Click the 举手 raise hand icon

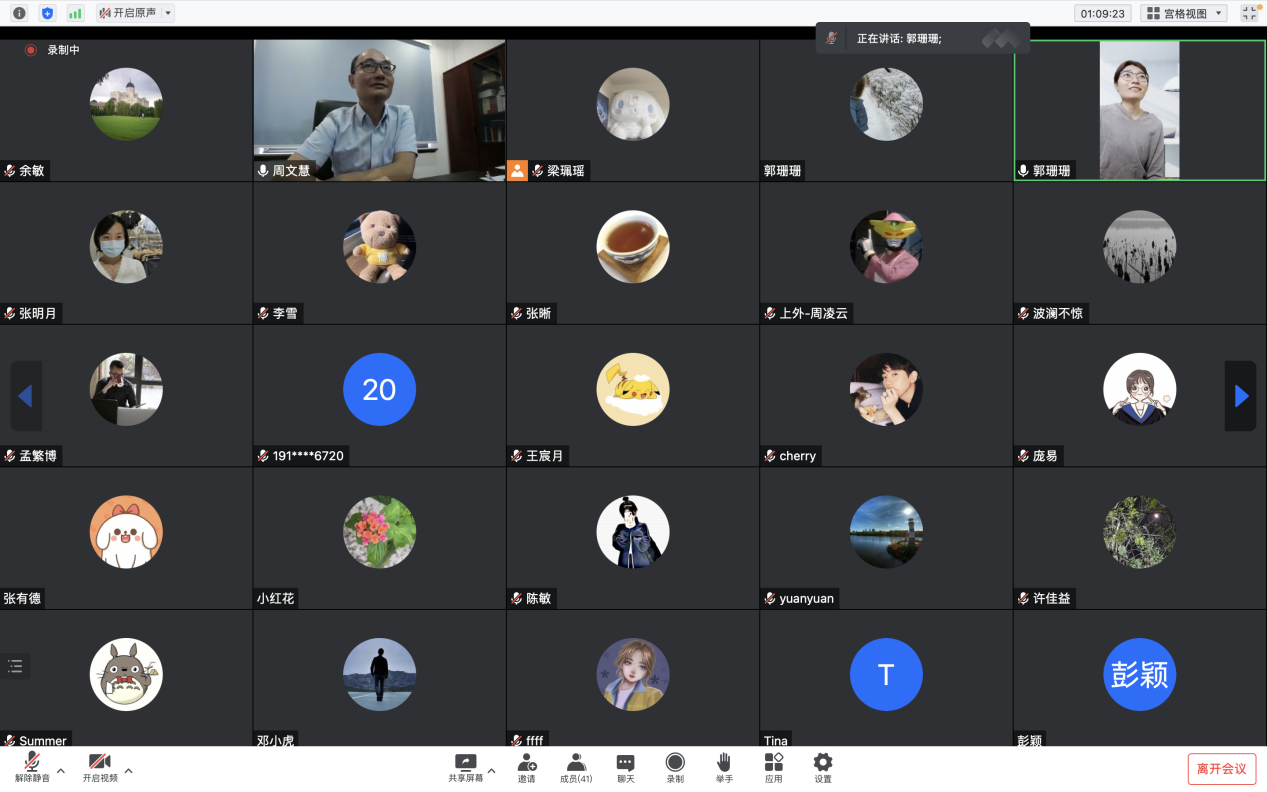coord(724,767)
